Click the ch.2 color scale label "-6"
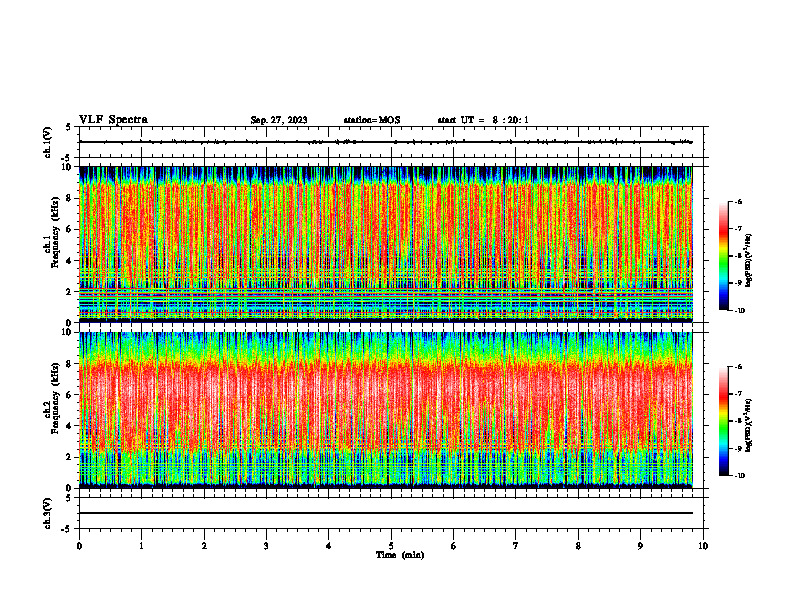Viewport: 792px width, 612px height. point(738,367)
